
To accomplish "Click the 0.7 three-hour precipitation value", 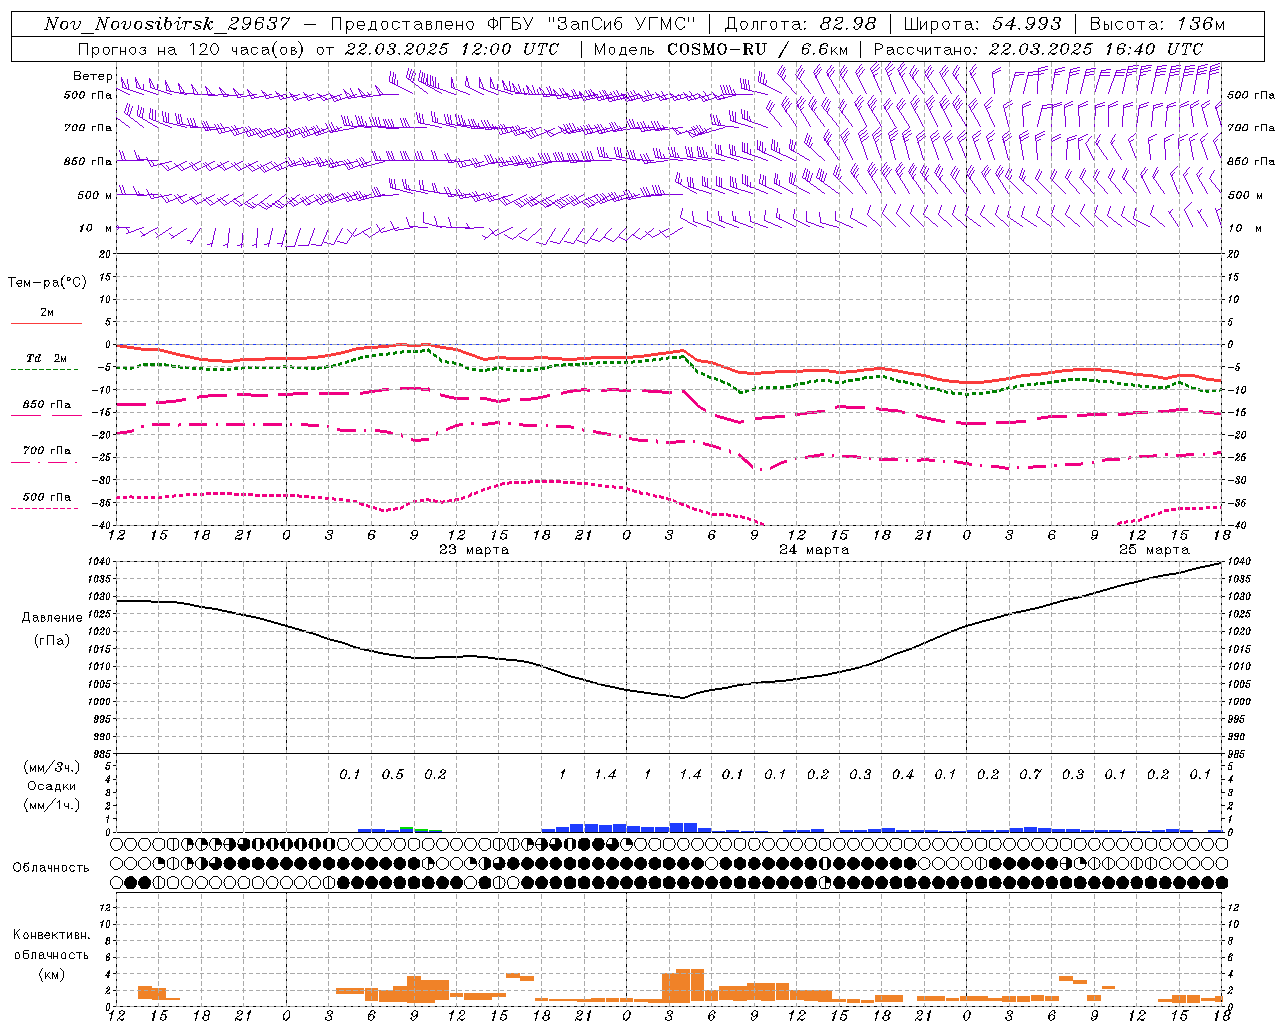I will coord(1030,775).
